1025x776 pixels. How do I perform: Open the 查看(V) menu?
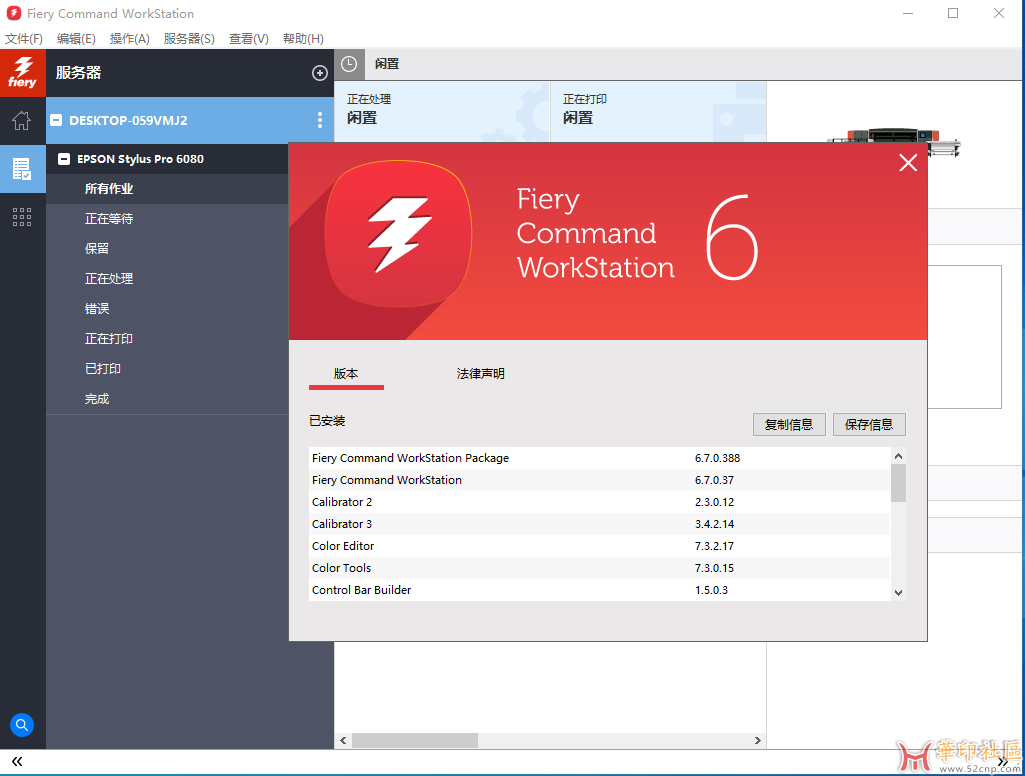click(x=248, y=39)
